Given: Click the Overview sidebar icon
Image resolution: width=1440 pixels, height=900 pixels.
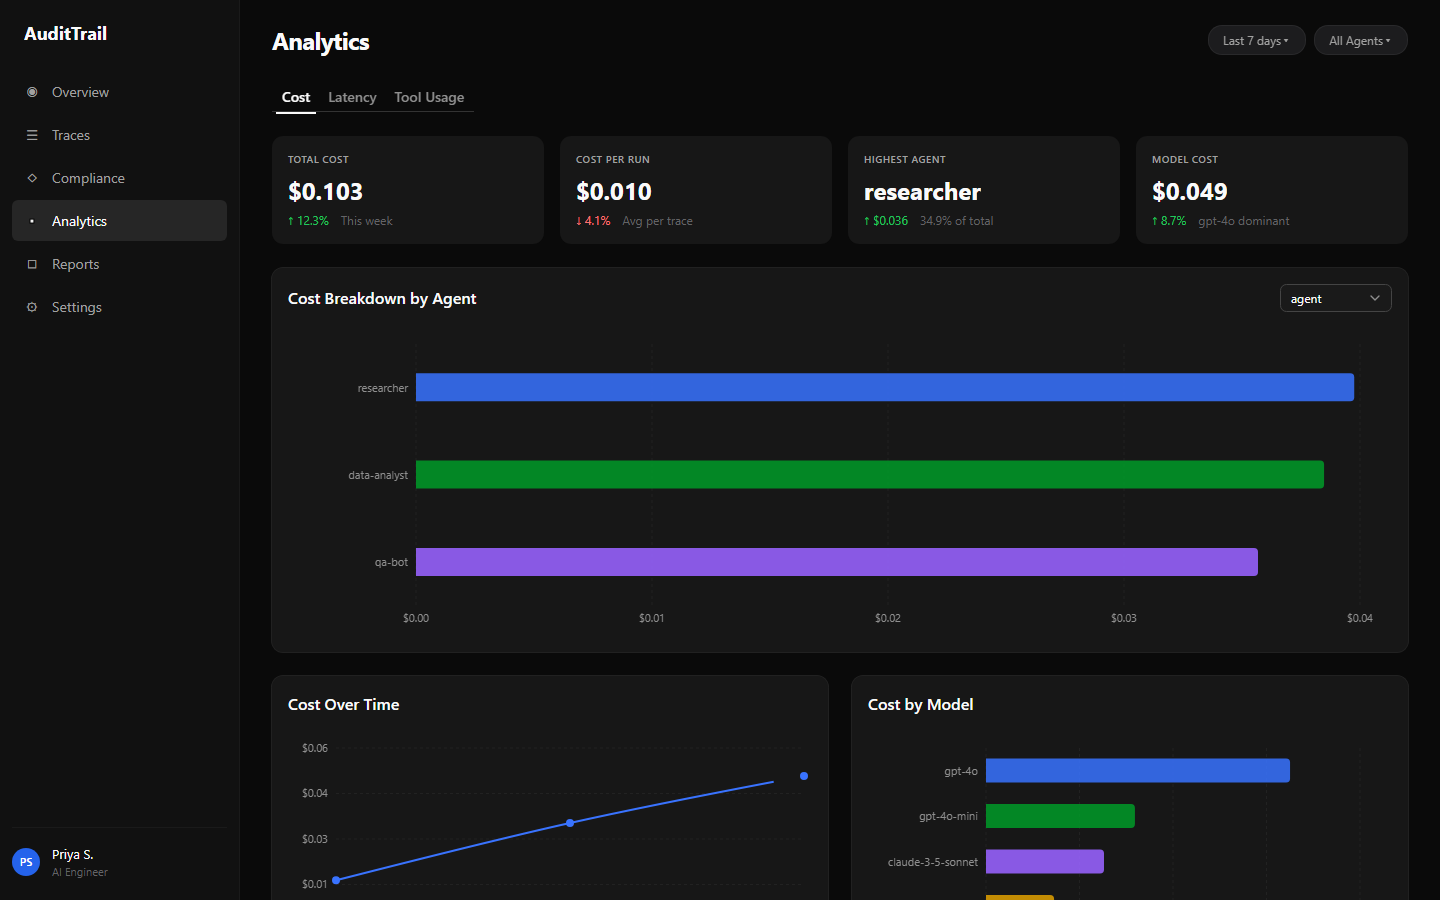Looking at the screenshot, I should click(x=32, y=92).
